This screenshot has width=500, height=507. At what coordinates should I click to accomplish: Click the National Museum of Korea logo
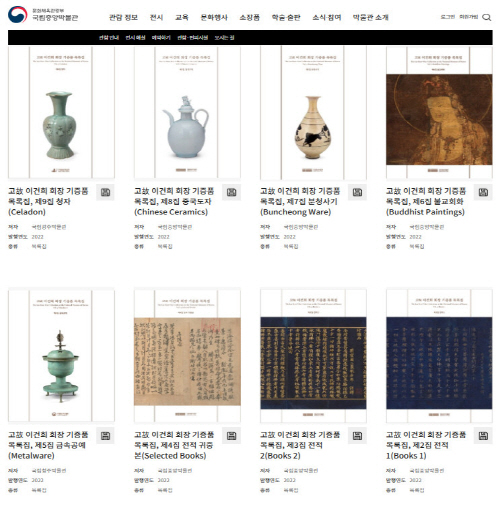click(43, 15)
